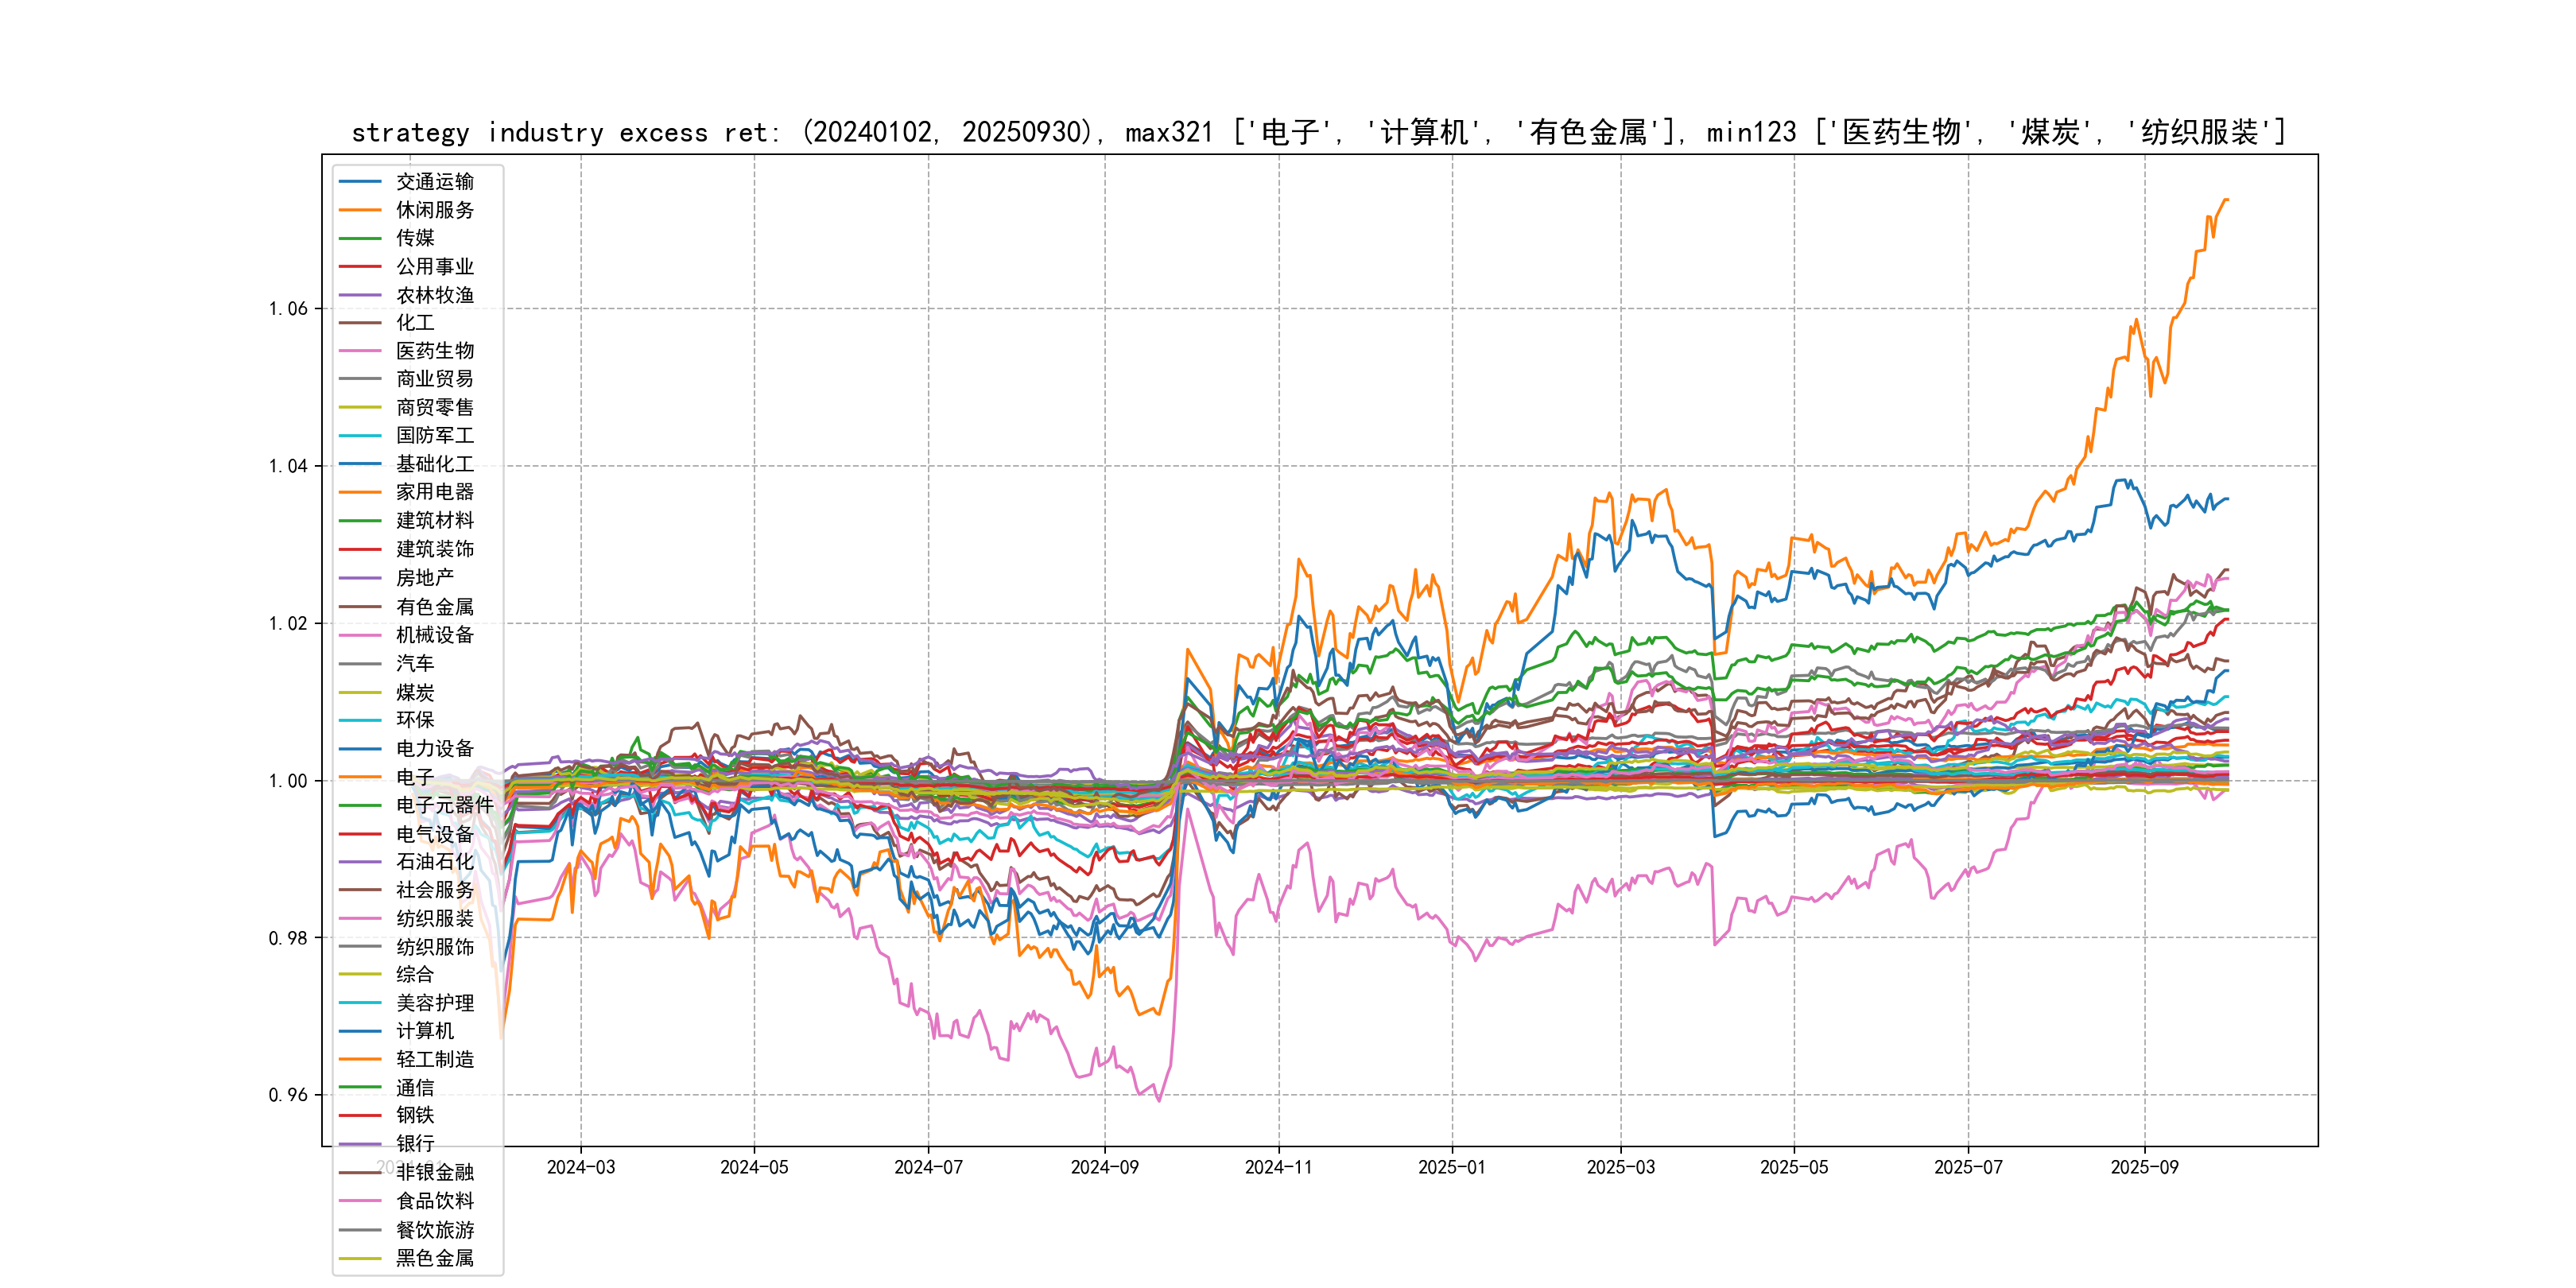Click the chart title text at top

click(1318, 132)
